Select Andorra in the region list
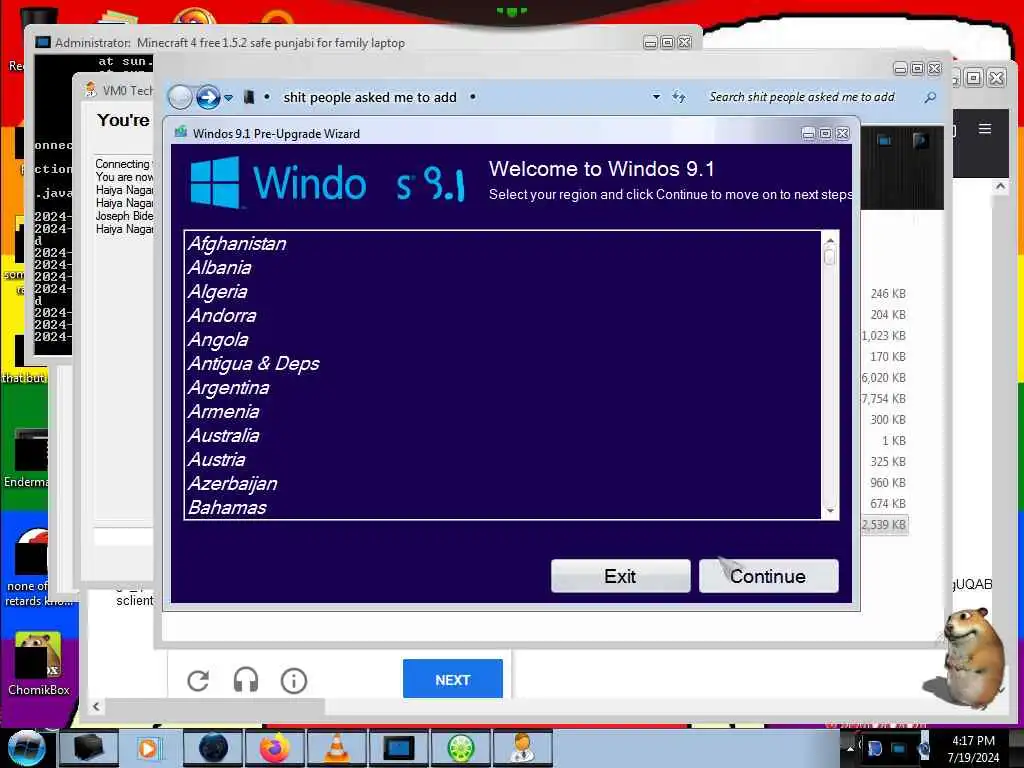 502,315
